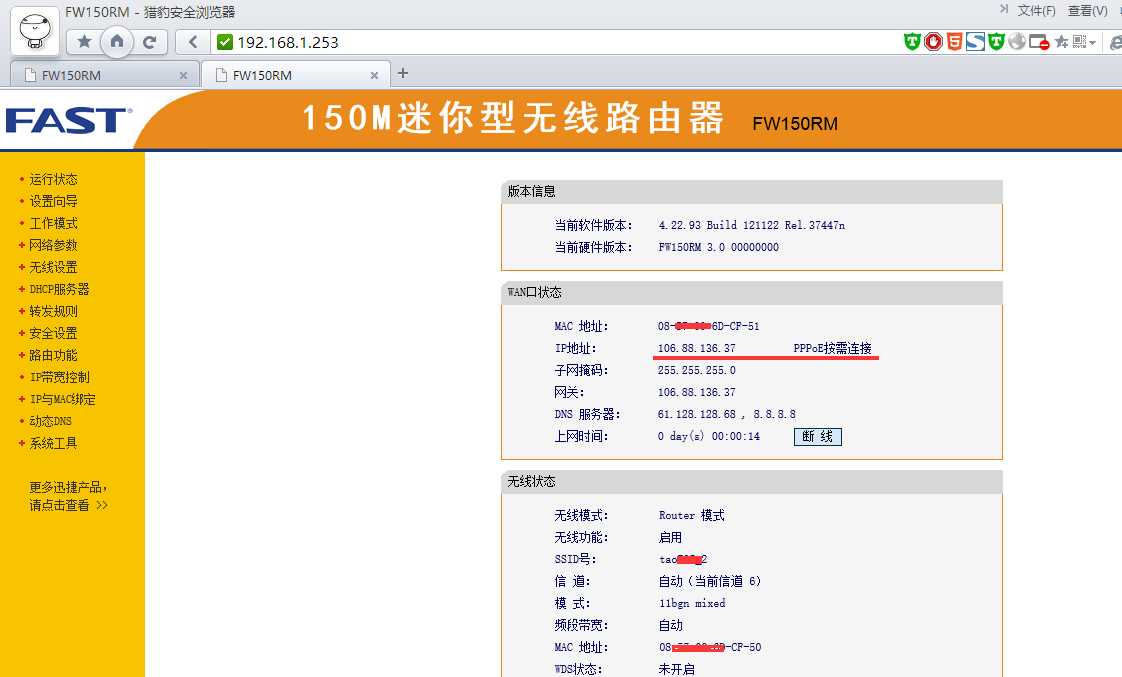This screenshot has height=677, width=1122.
Task: Click the grey globe extension icon
Action: click(1017, 42)
